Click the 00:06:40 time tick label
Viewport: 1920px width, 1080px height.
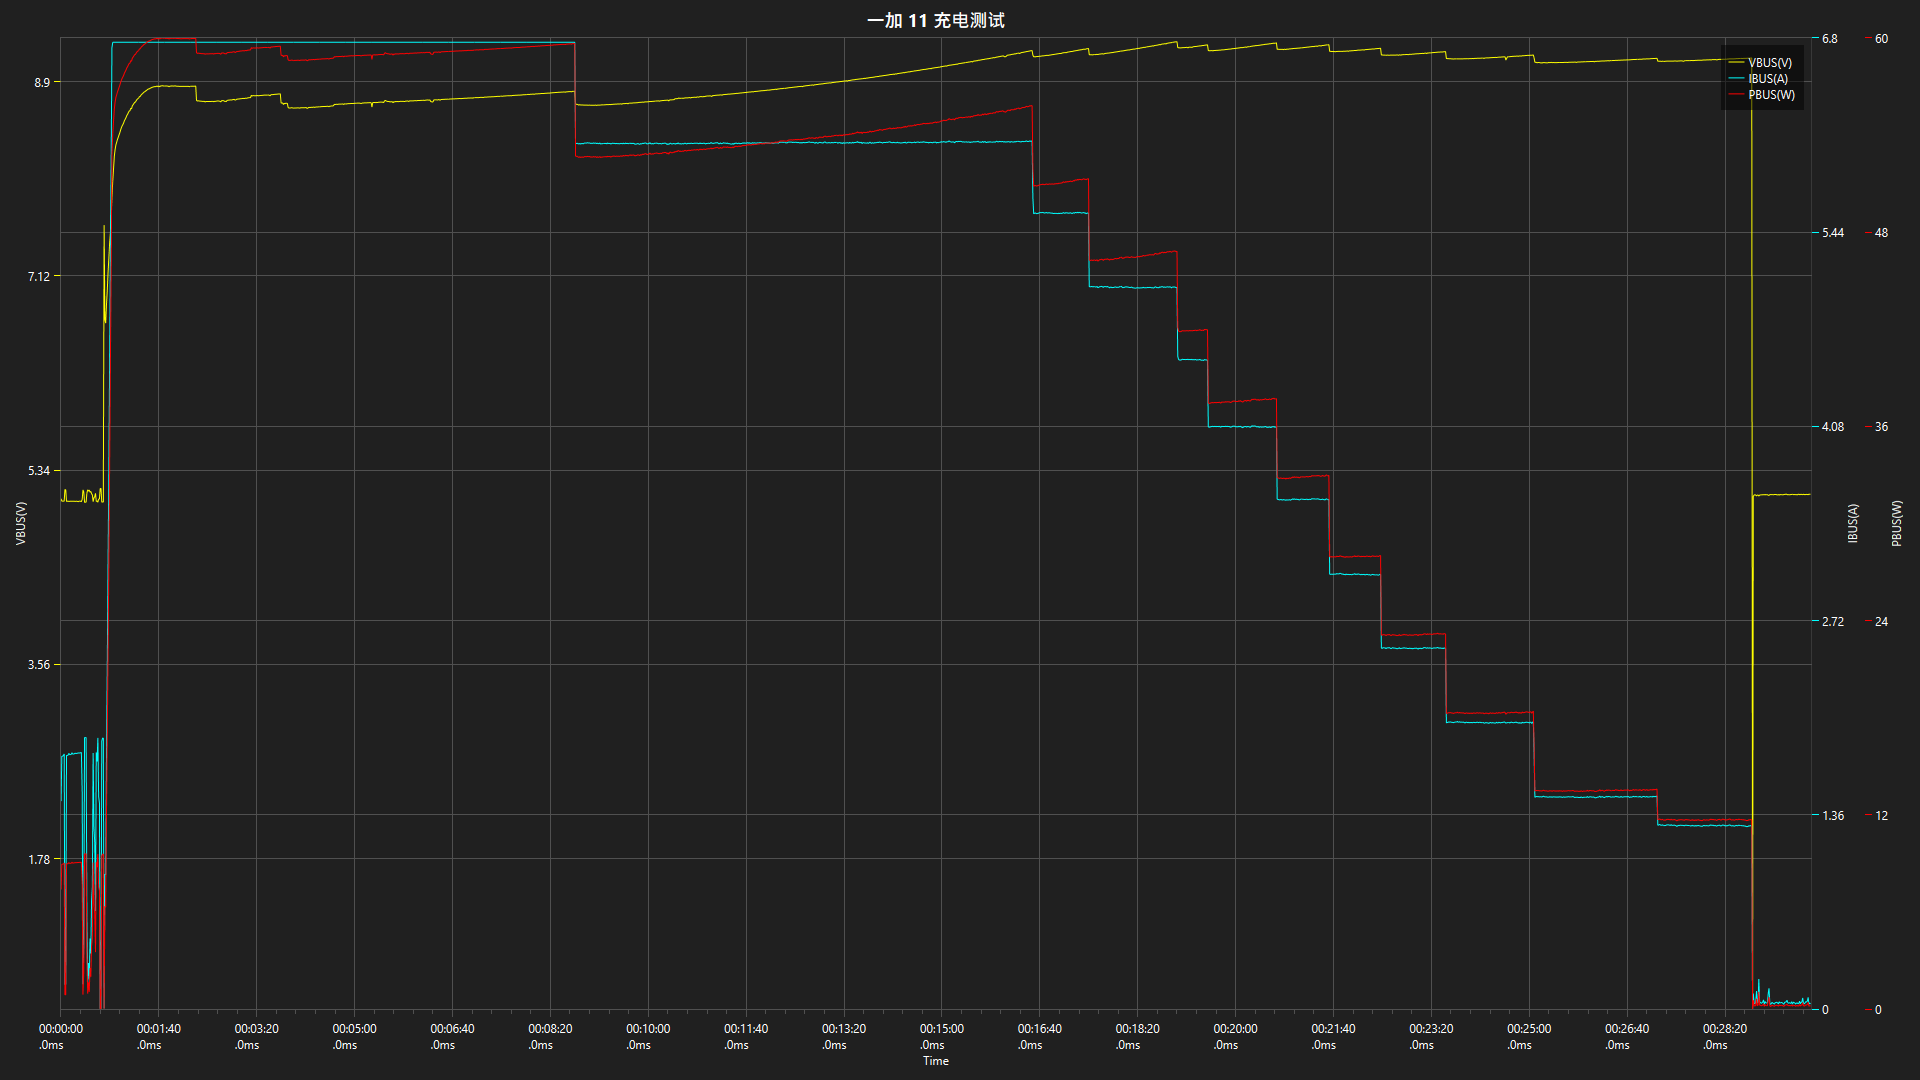pos(453,1036)
